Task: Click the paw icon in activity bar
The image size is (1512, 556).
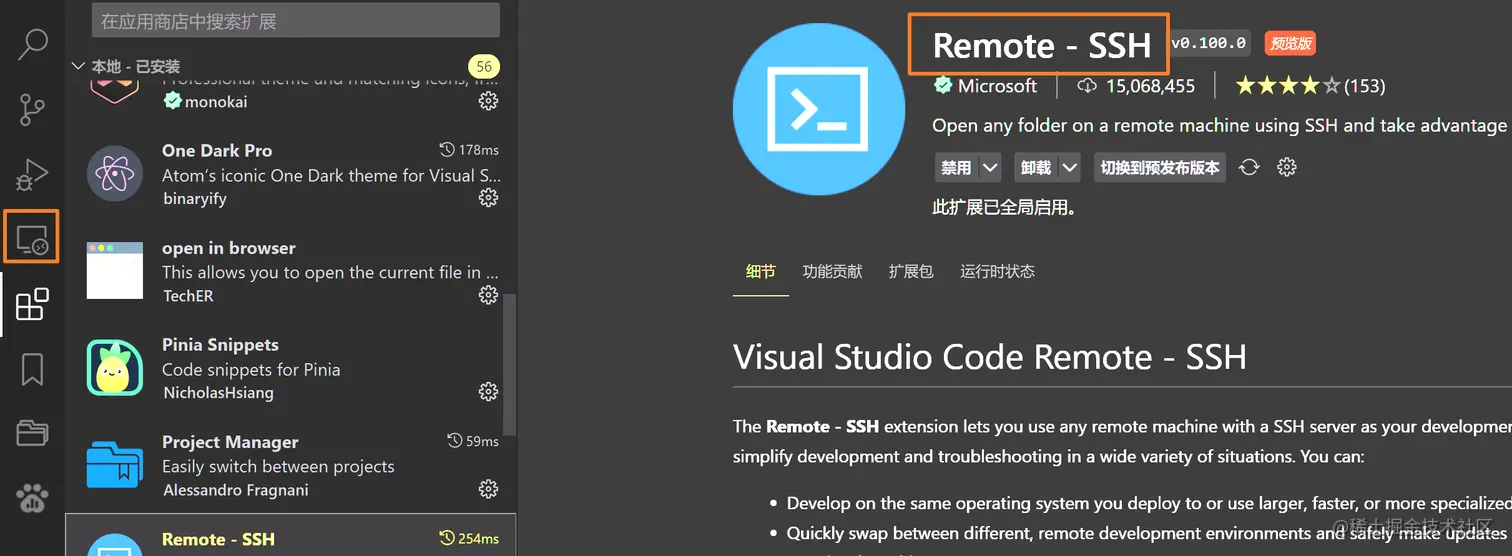Action: (x=33, y=497)
